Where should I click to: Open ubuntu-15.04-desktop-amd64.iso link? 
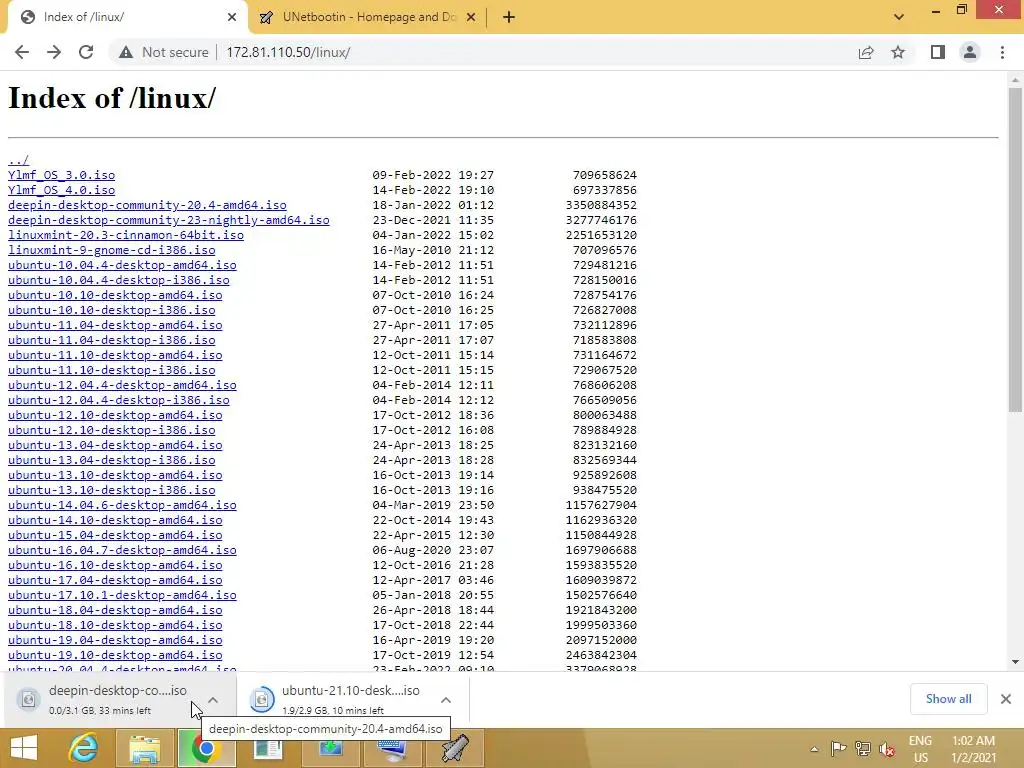(115, 536)
